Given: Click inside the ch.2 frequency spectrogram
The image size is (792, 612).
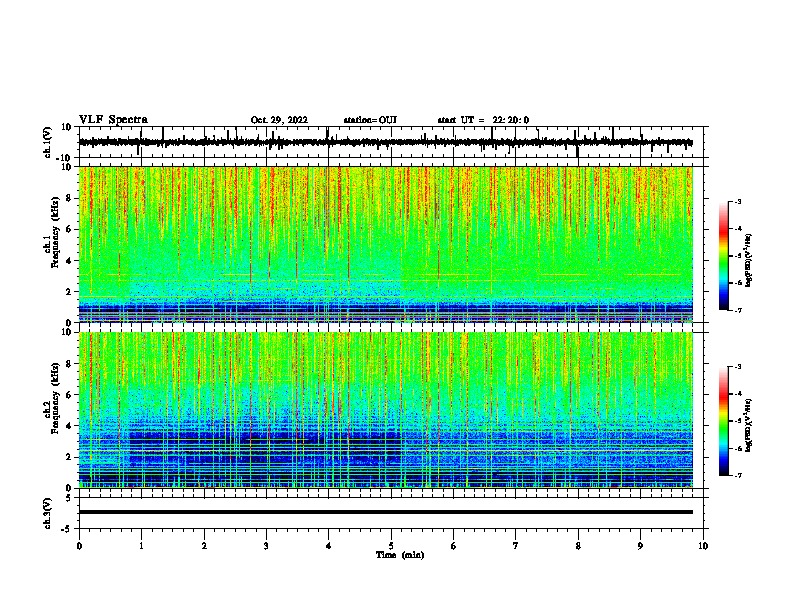Looking at the screenshot, I should click(x=386, y=410).
